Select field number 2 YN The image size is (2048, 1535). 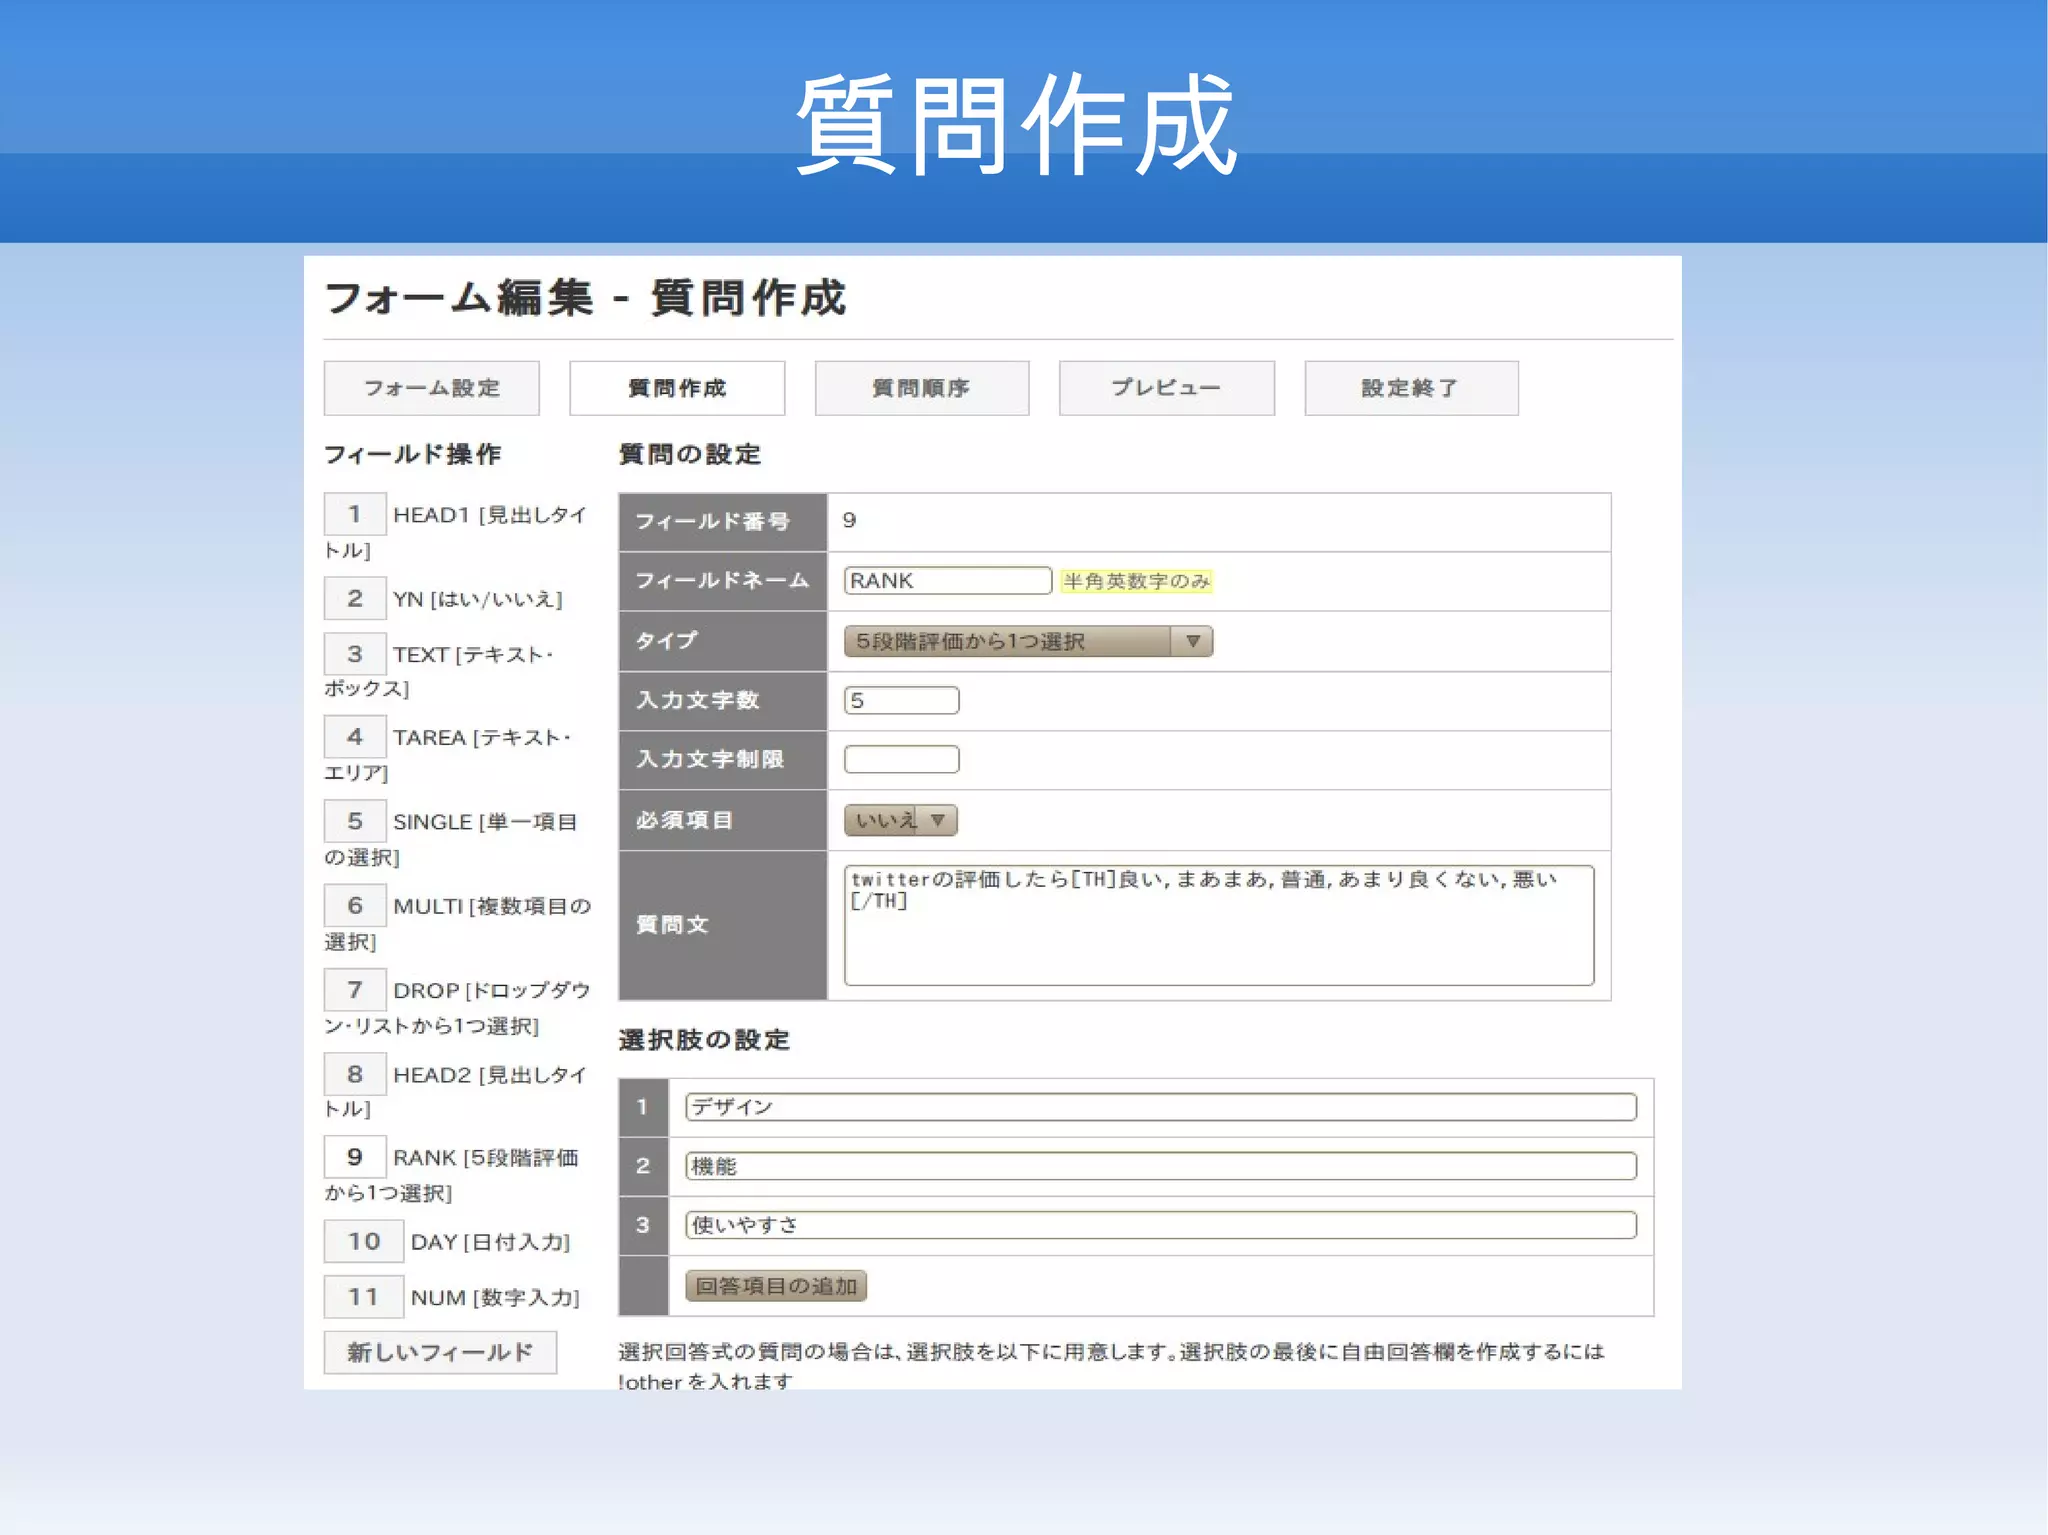coord(355,598)
